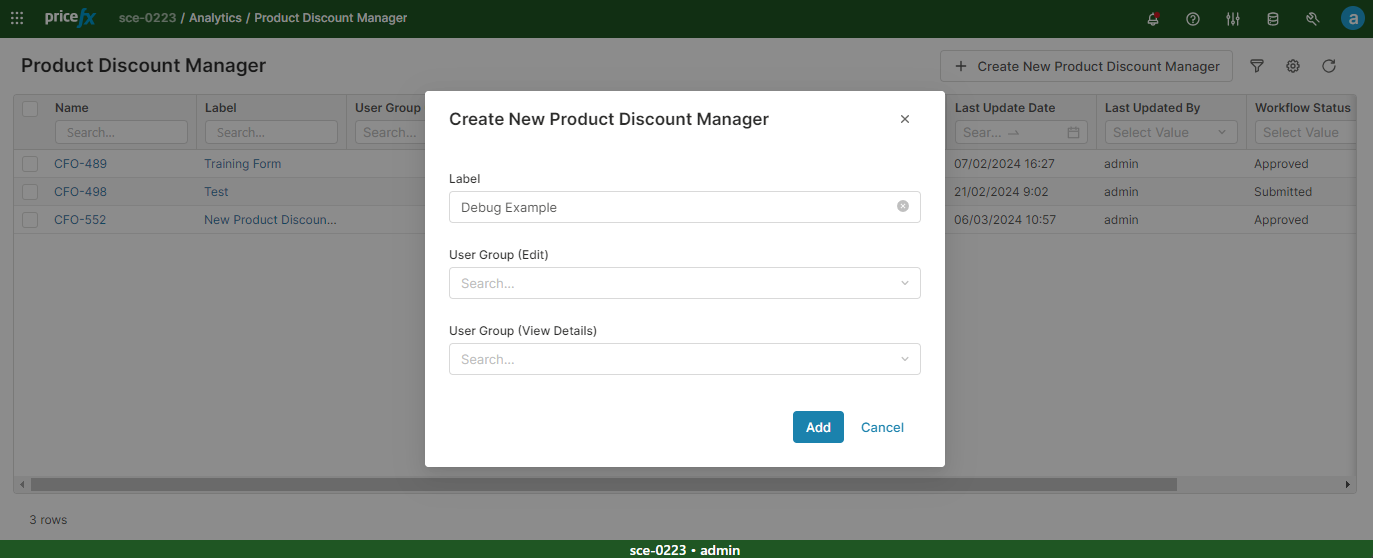The height and width of the screenshot is (558, 1373).
Task: Open the user avatar menu
Action: 1353,19
